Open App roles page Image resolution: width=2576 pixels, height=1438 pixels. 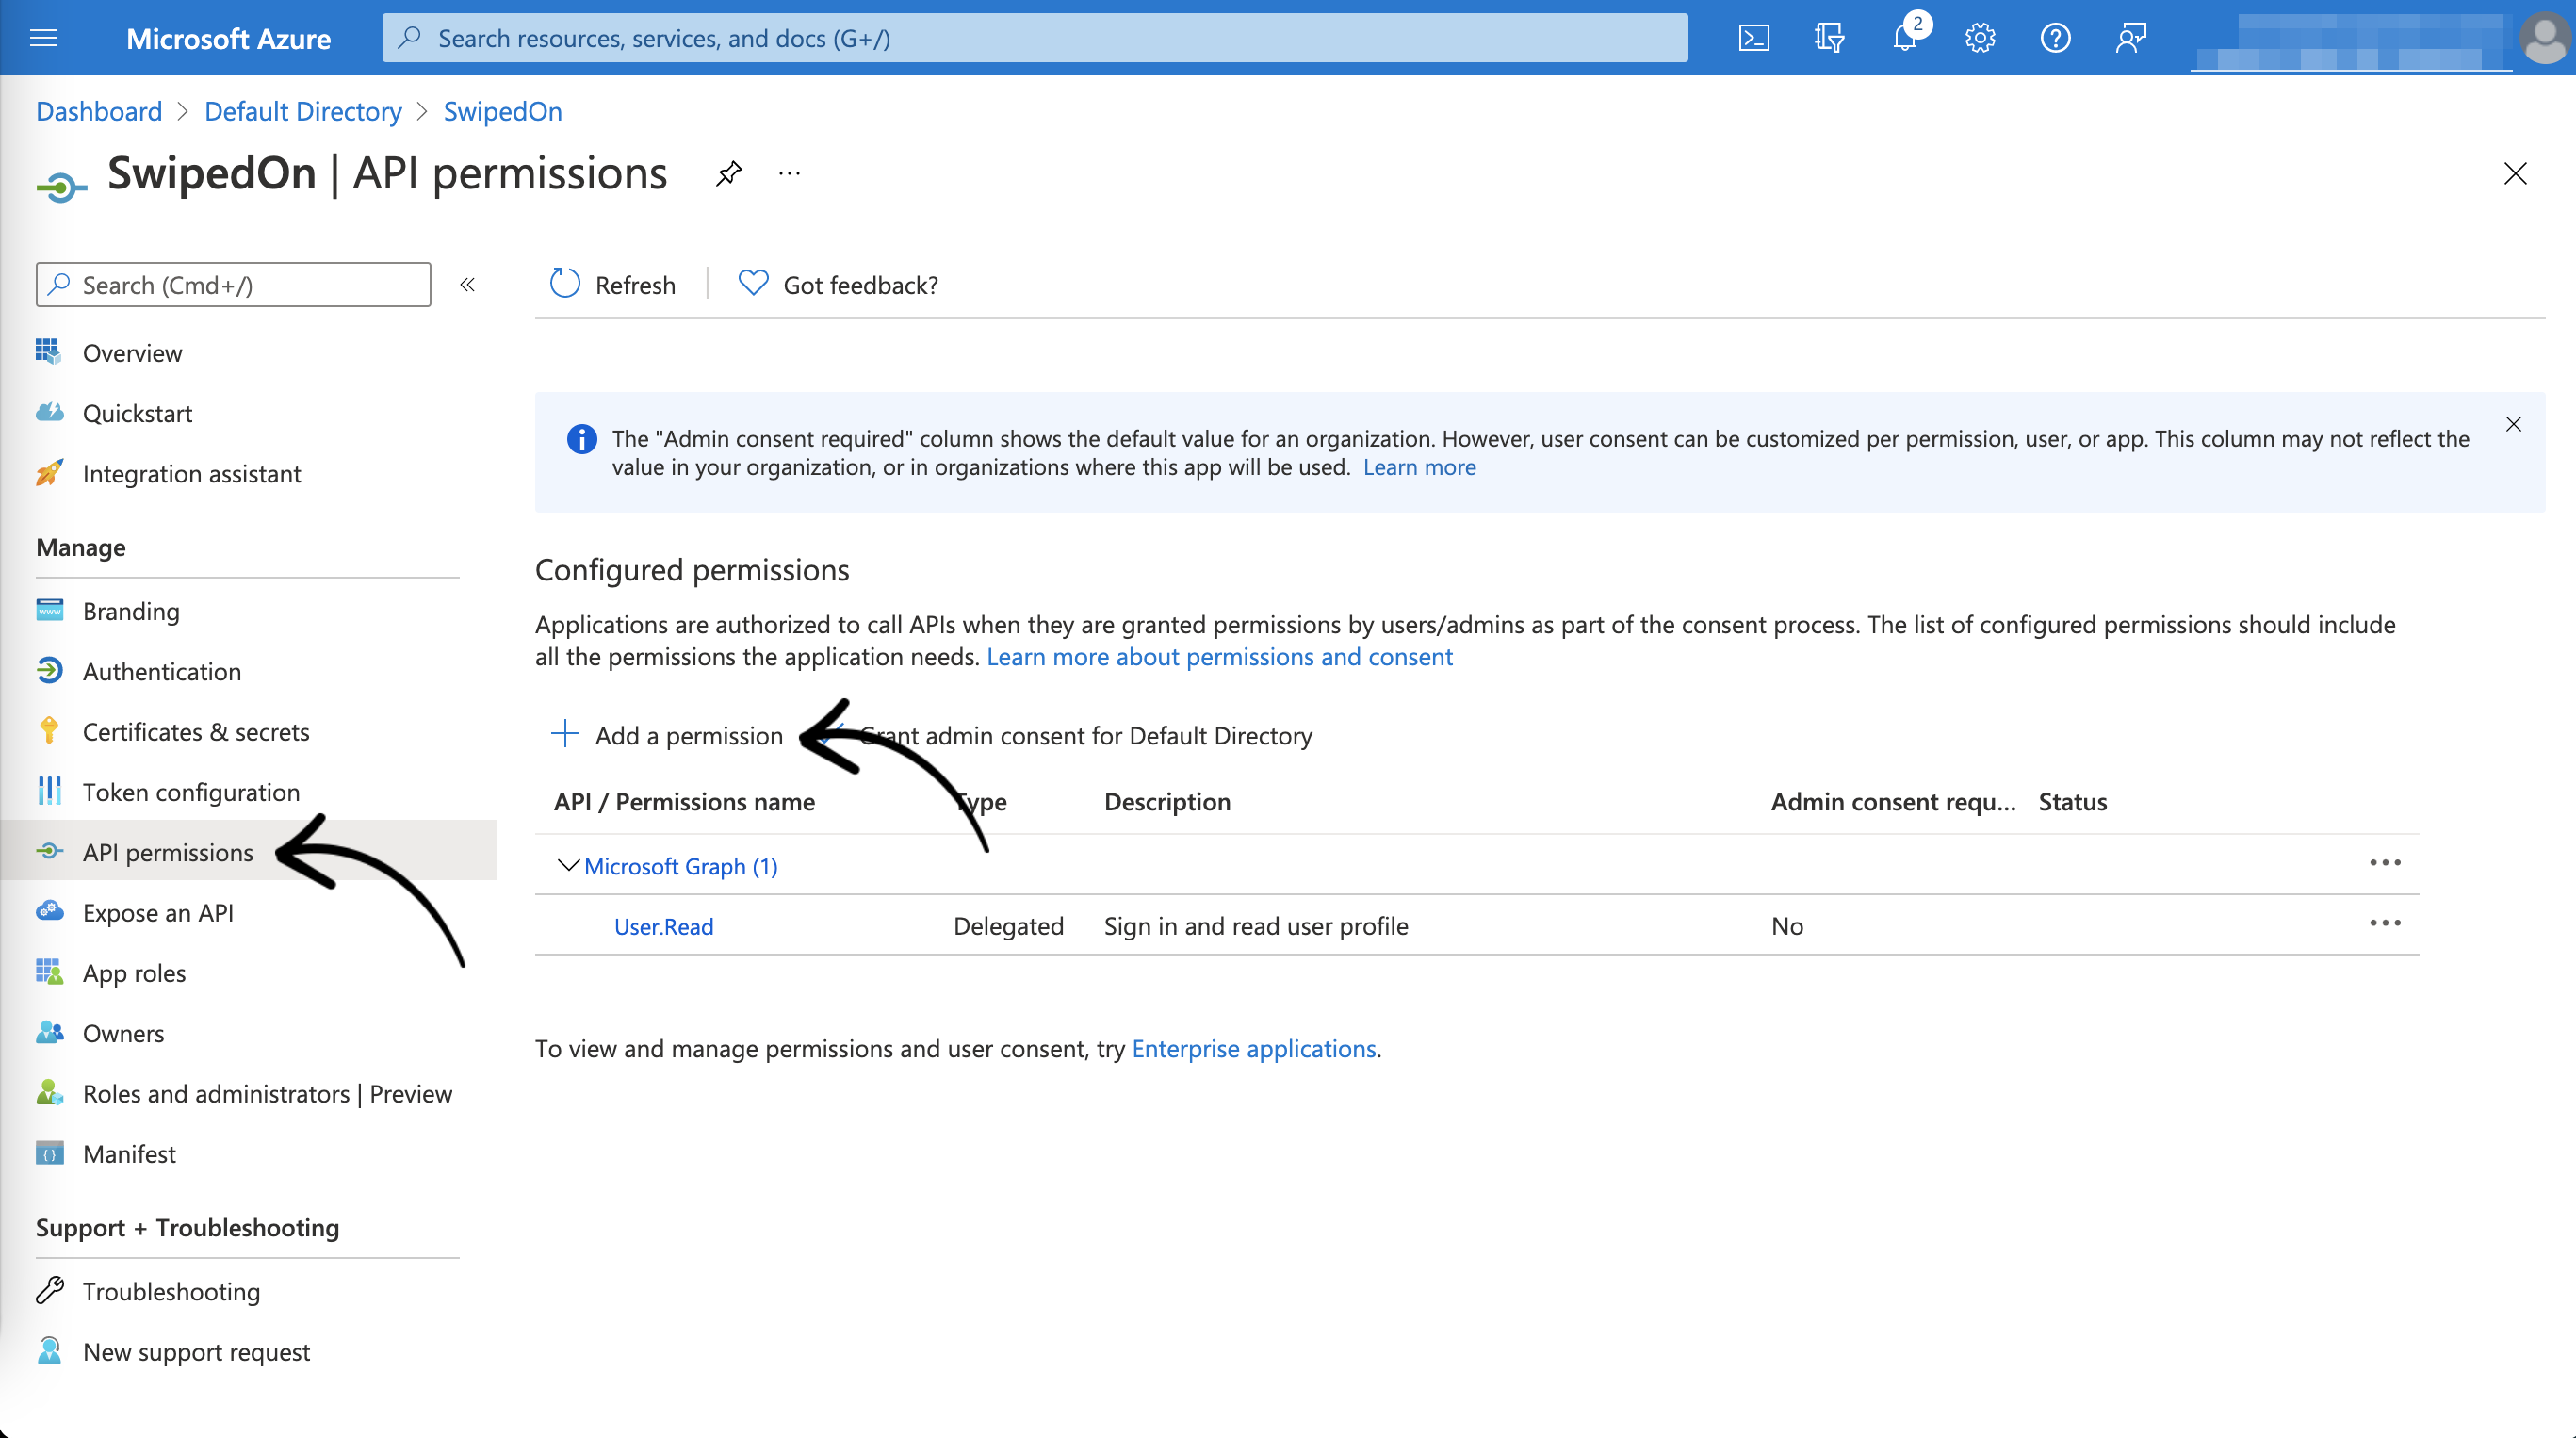pos(134,973)
